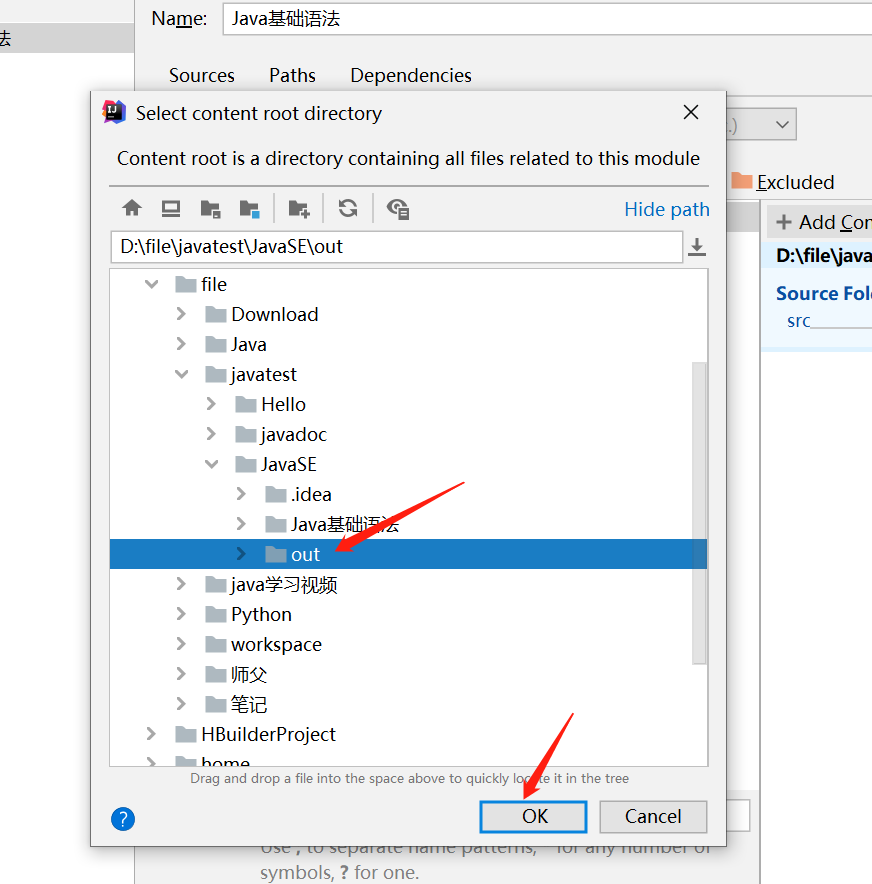
Task: Expand the Java基础语法 folder
Action: click(x=241, y=524)
